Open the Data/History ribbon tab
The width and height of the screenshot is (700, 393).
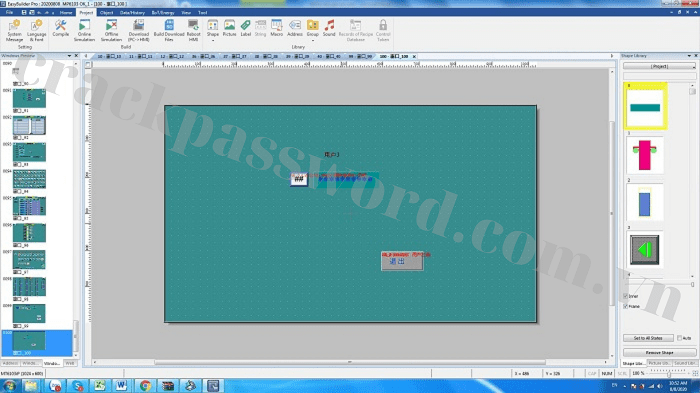pyautogui.click(x=132, y=13)
